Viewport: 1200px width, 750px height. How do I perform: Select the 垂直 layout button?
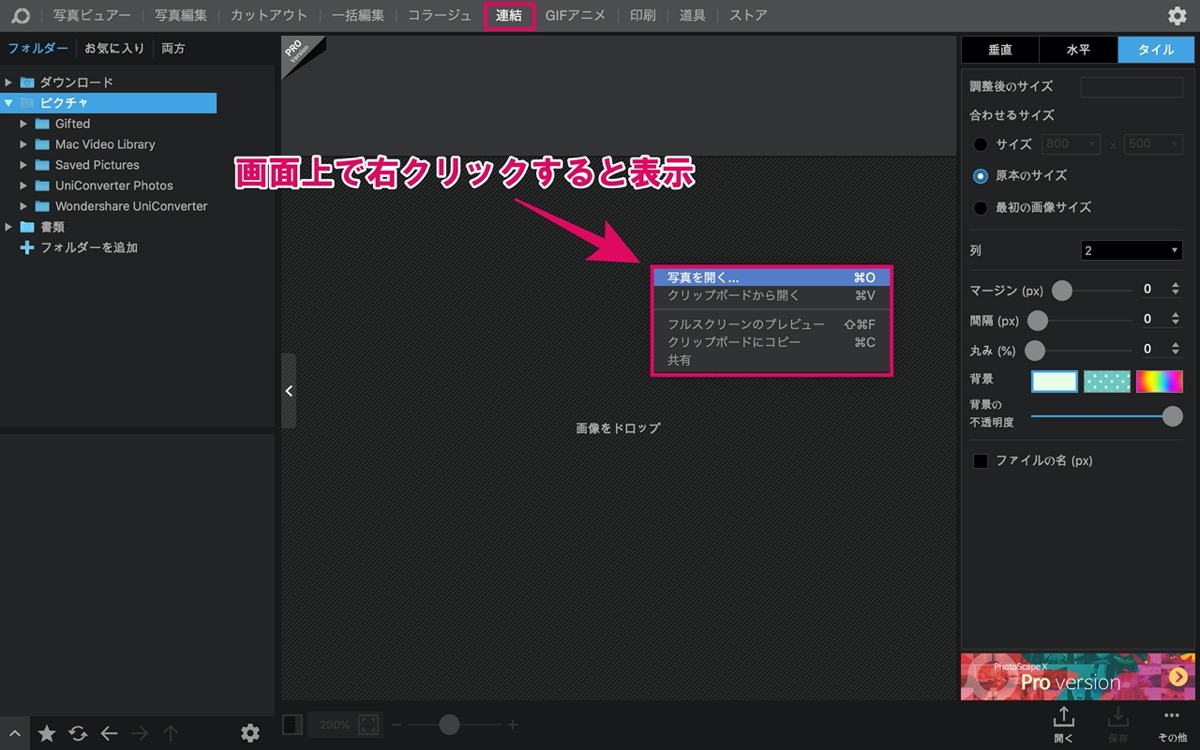[1000, 50]
